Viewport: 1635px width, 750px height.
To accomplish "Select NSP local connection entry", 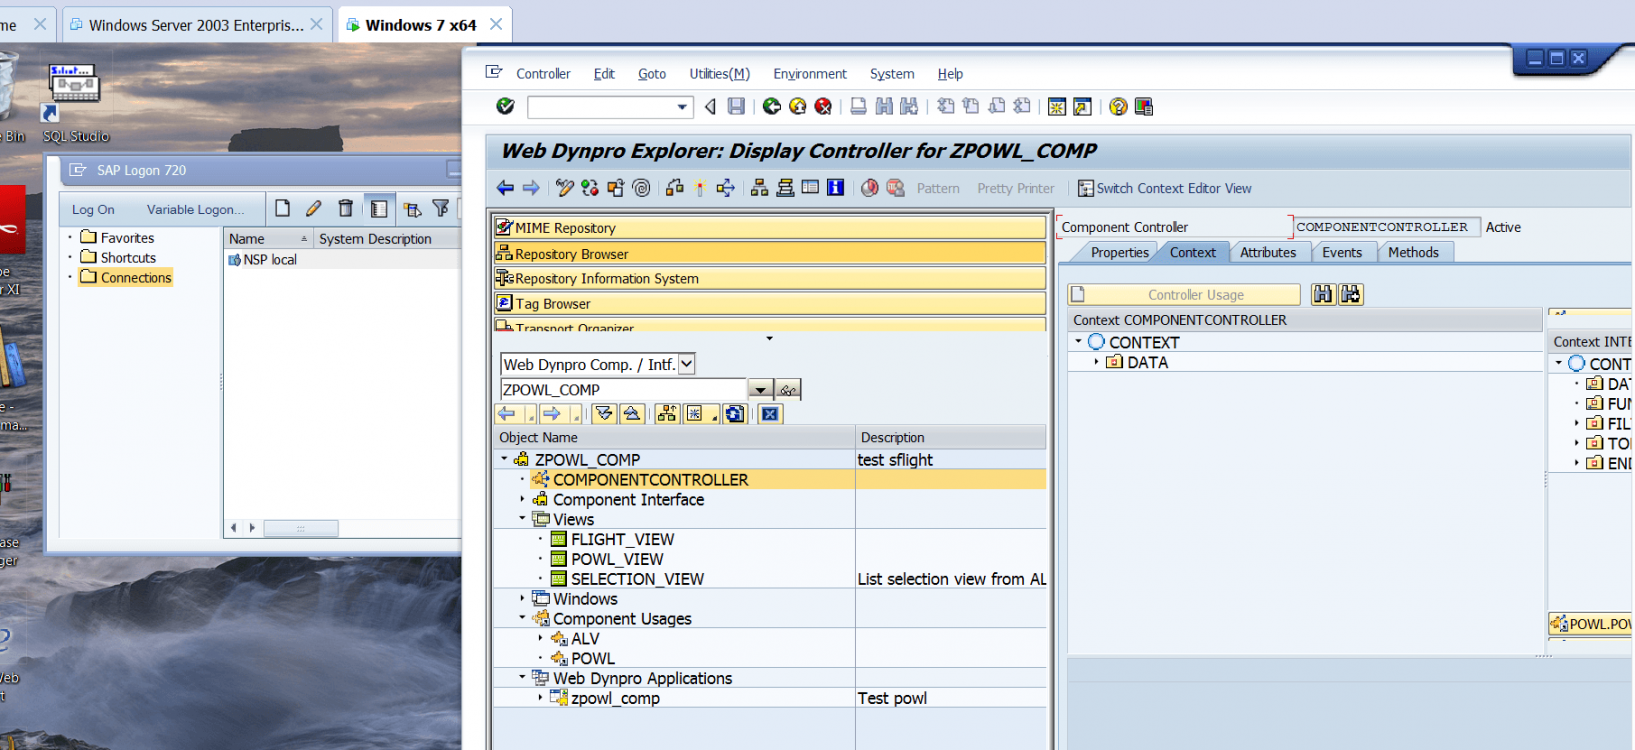I will coord(270,259).
